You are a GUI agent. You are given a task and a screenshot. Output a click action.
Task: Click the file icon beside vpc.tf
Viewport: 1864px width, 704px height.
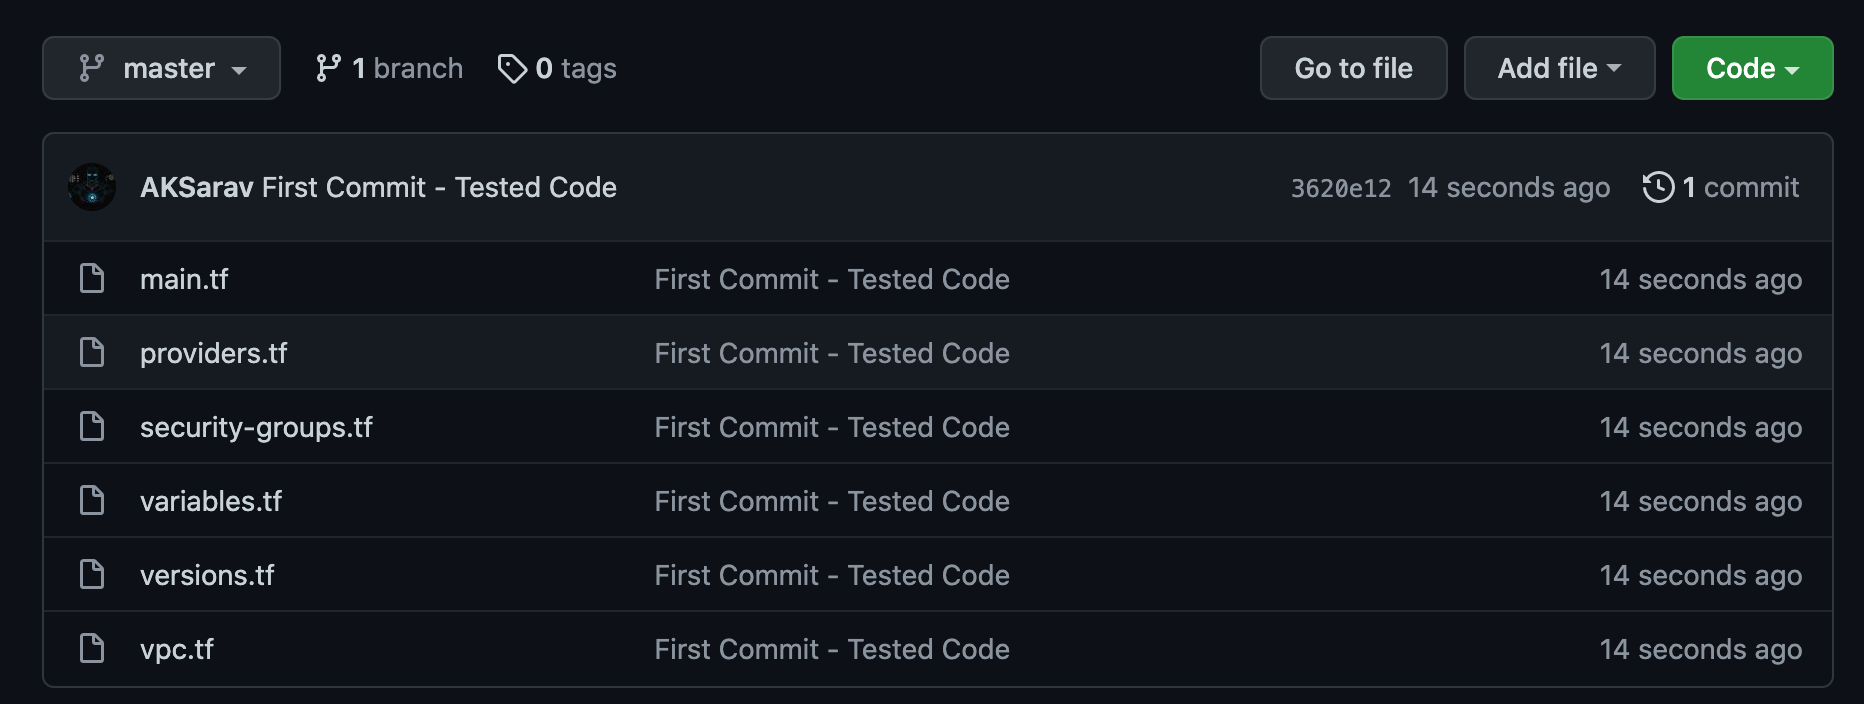click(92, 649)
